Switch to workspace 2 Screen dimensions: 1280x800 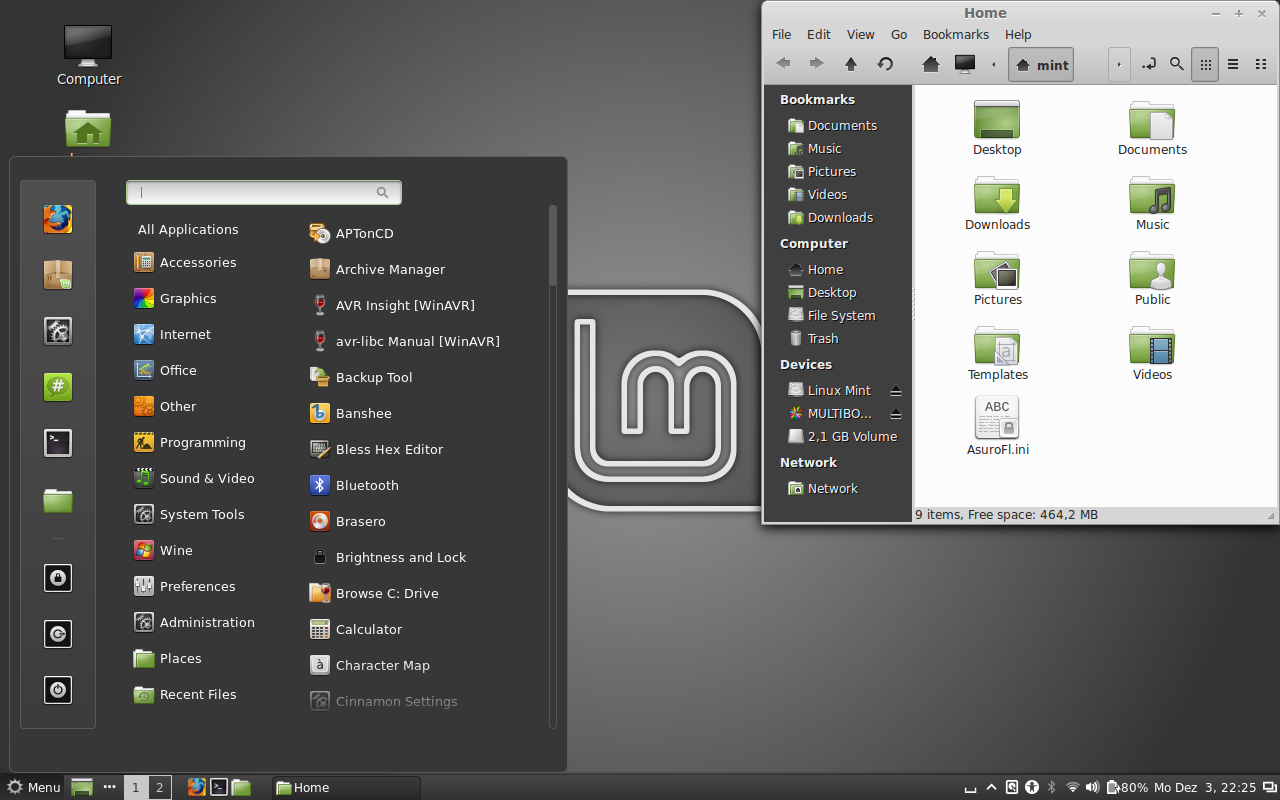point(159,787)
